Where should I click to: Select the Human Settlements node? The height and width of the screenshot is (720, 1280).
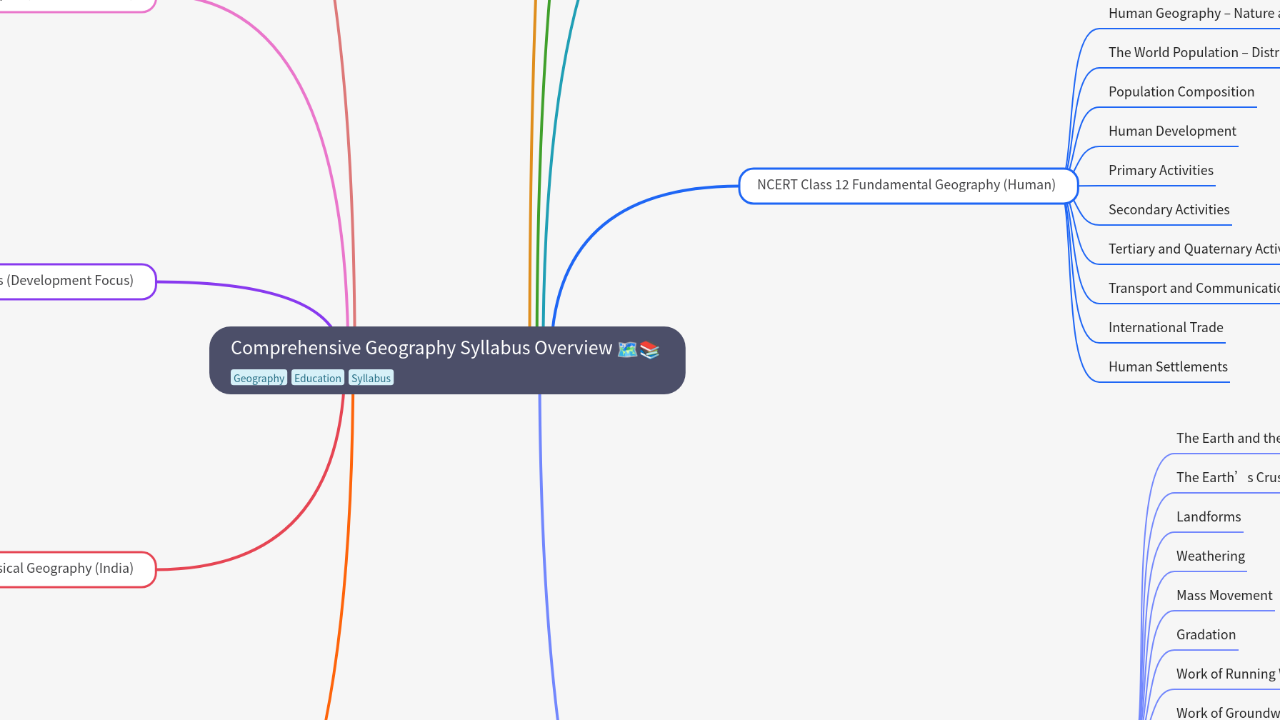pyautogui.click(x=1168, y=367)
